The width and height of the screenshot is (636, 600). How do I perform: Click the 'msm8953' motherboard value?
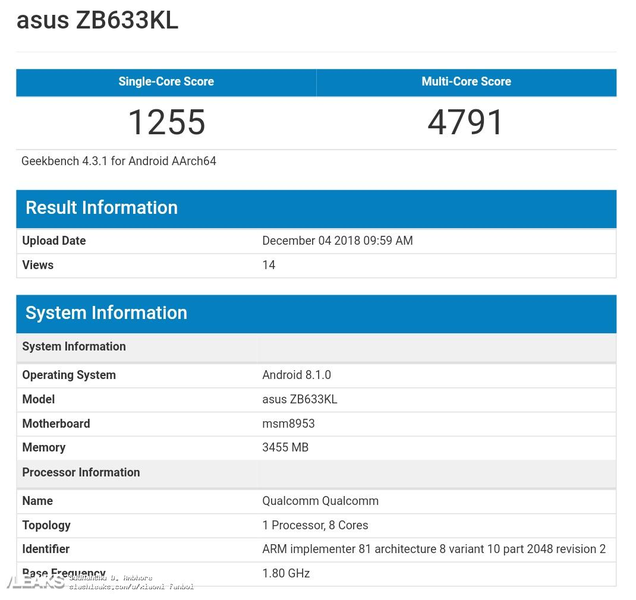288,424
